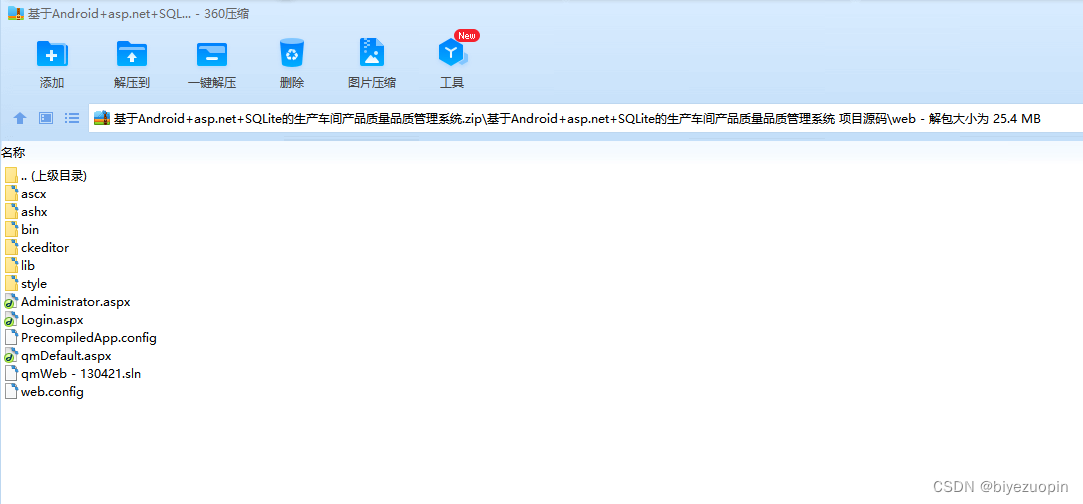
Task: Click the qmWeb - 130421.sln file icon
Action: coord(11,374)
